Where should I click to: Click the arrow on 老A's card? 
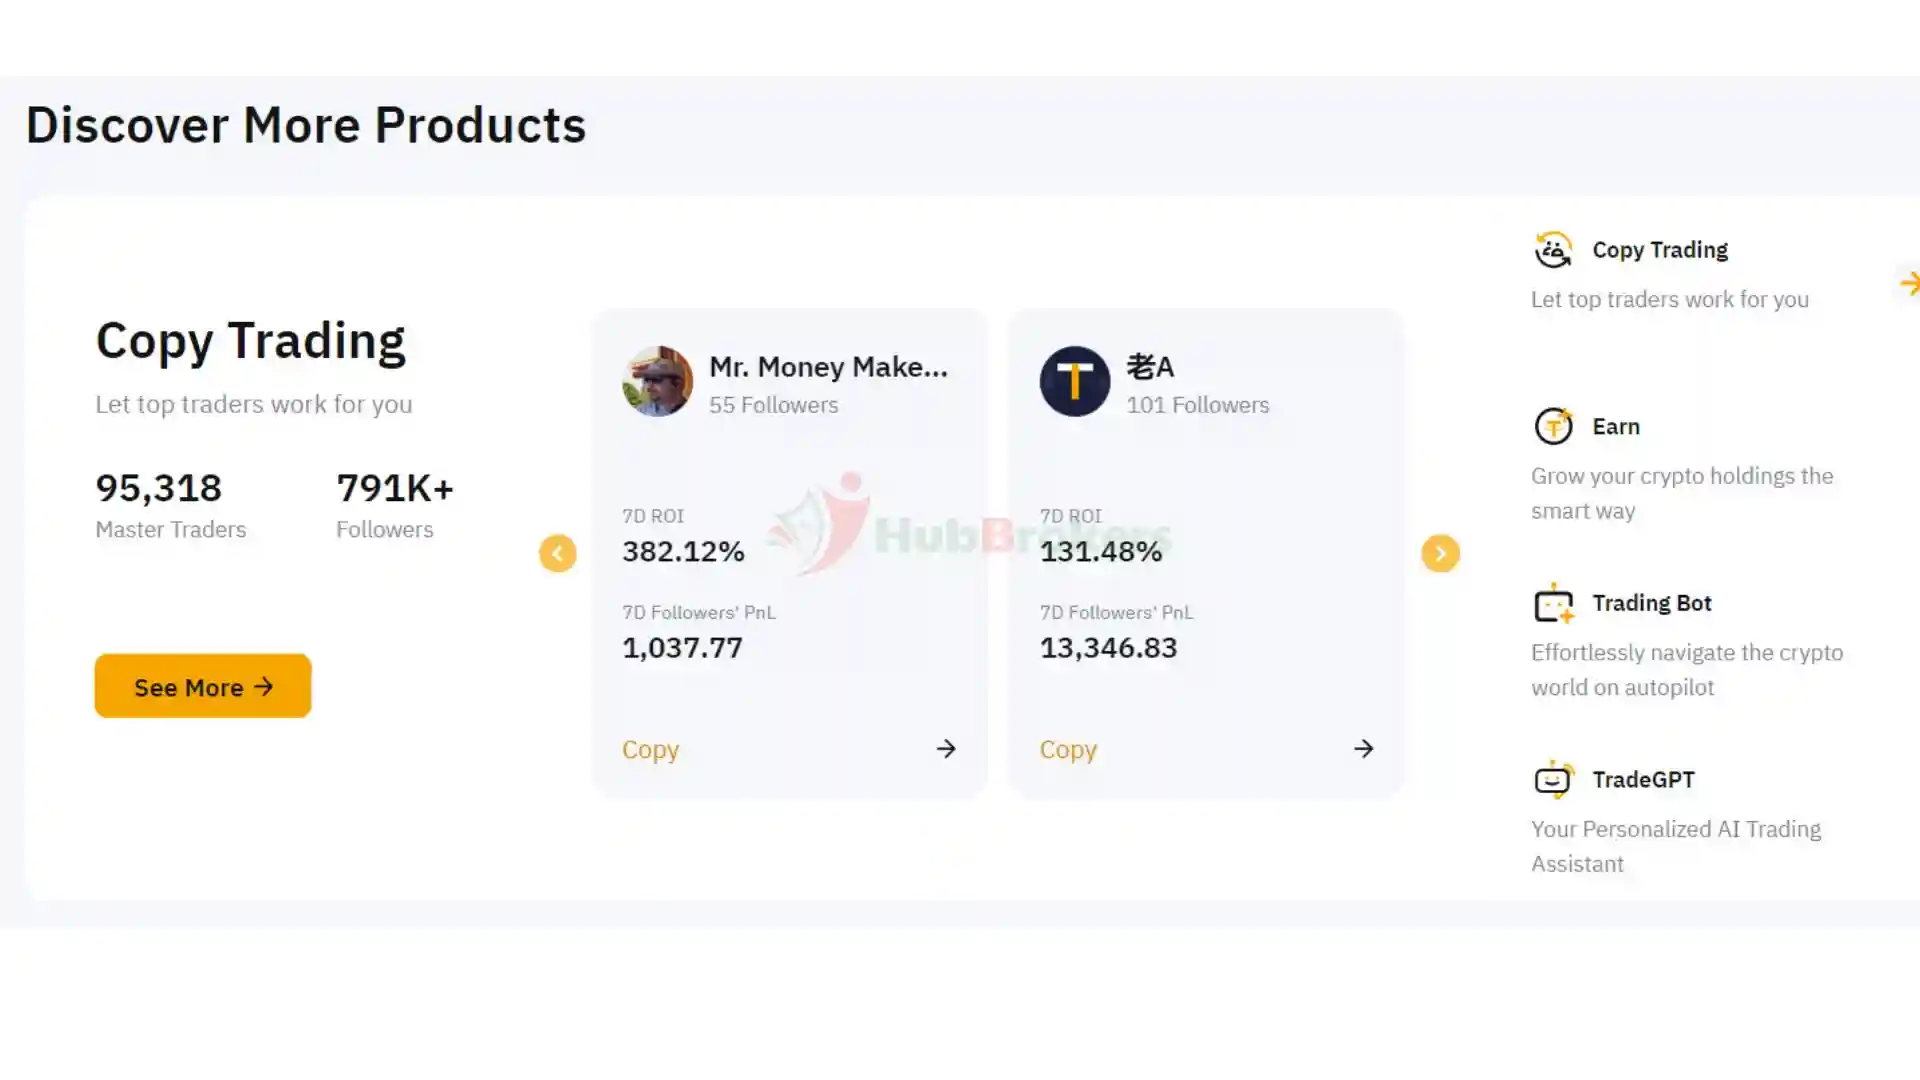click(x=1363, y=749)
